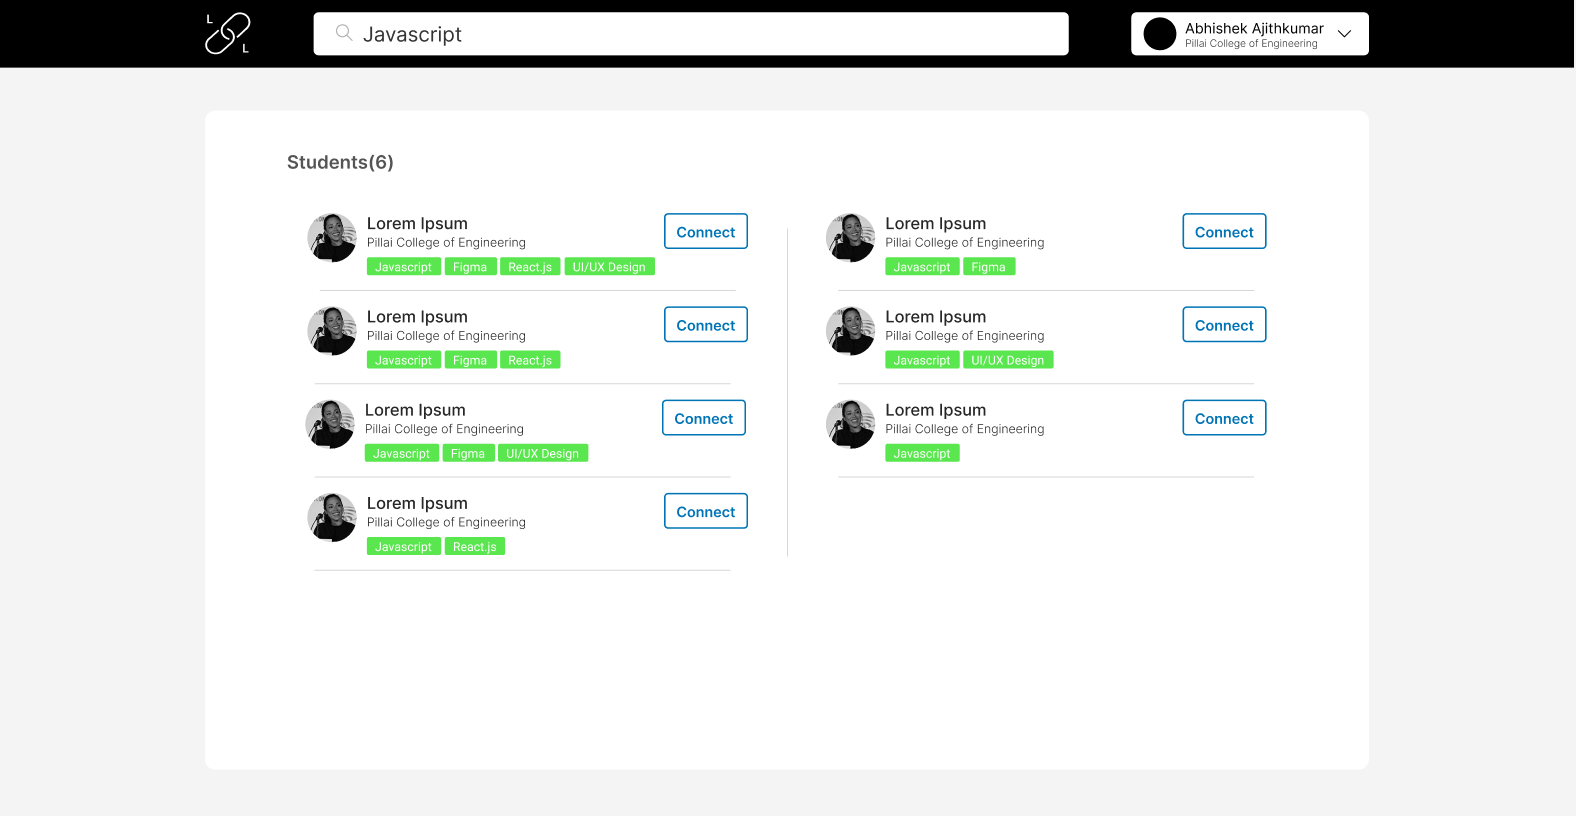The height and width of the screenshot is (816, 1576).
Task: Open profile photo of top right student
Action: pyautogui.click(x=850, y=237)
